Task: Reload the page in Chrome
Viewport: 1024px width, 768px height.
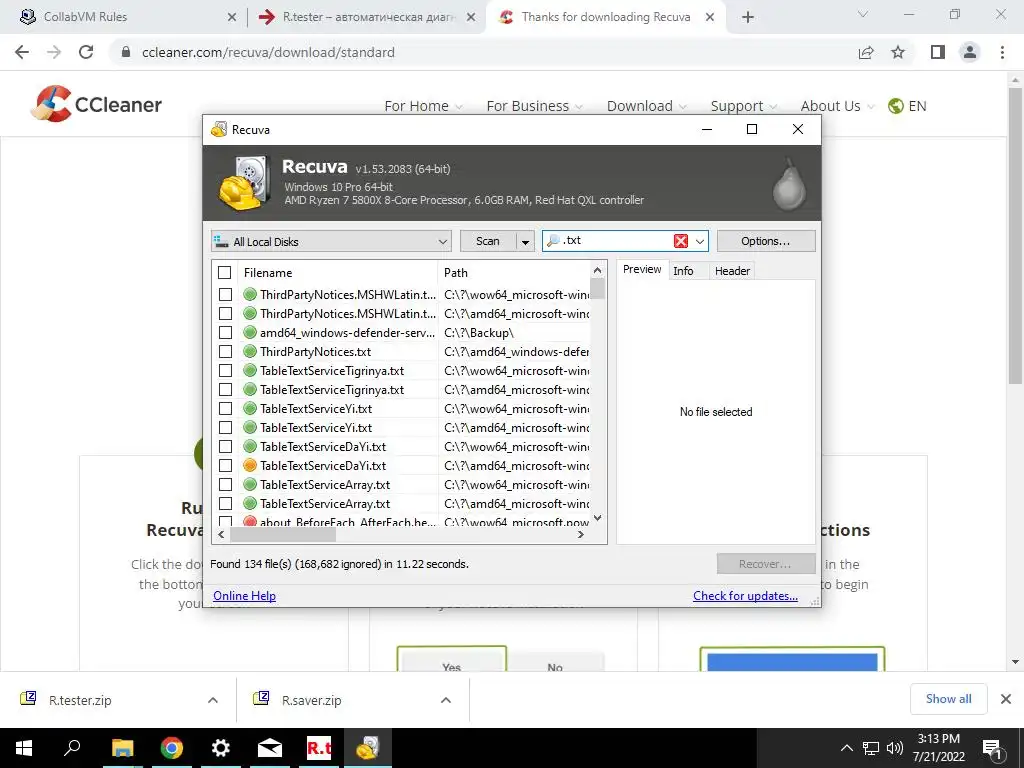Action: click(86, 52)
